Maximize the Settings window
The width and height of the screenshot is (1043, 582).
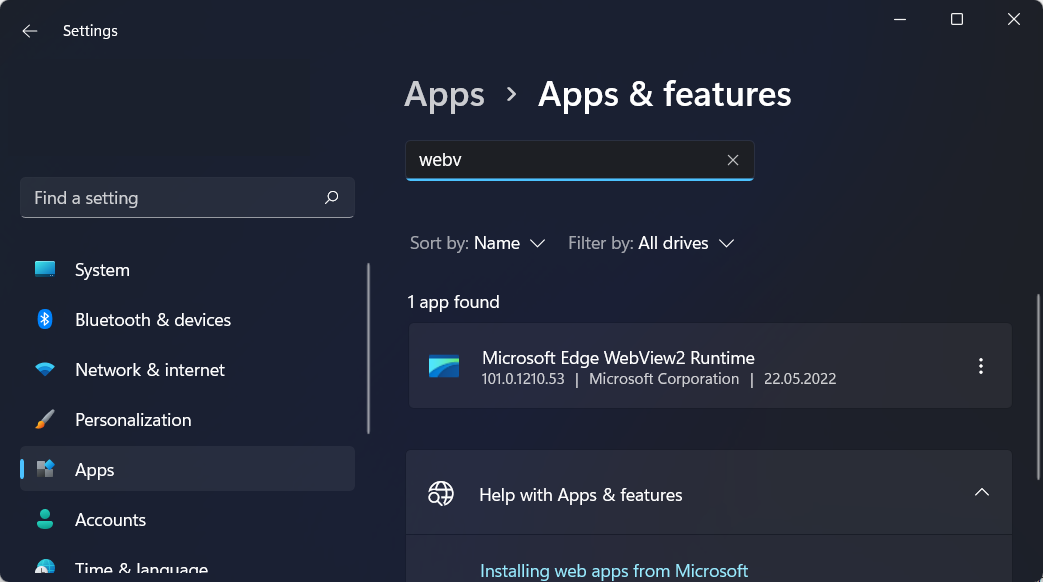coord(957,19)
